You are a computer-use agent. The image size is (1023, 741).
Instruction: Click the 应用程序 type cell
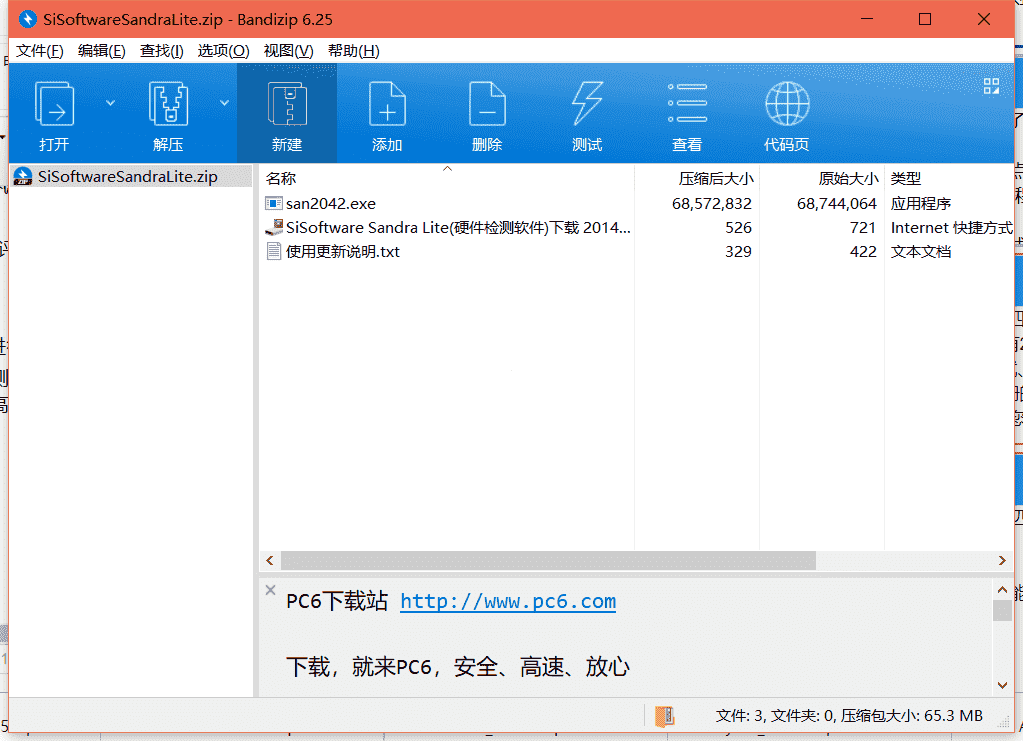pyautogui.click(x=921, y=204)
